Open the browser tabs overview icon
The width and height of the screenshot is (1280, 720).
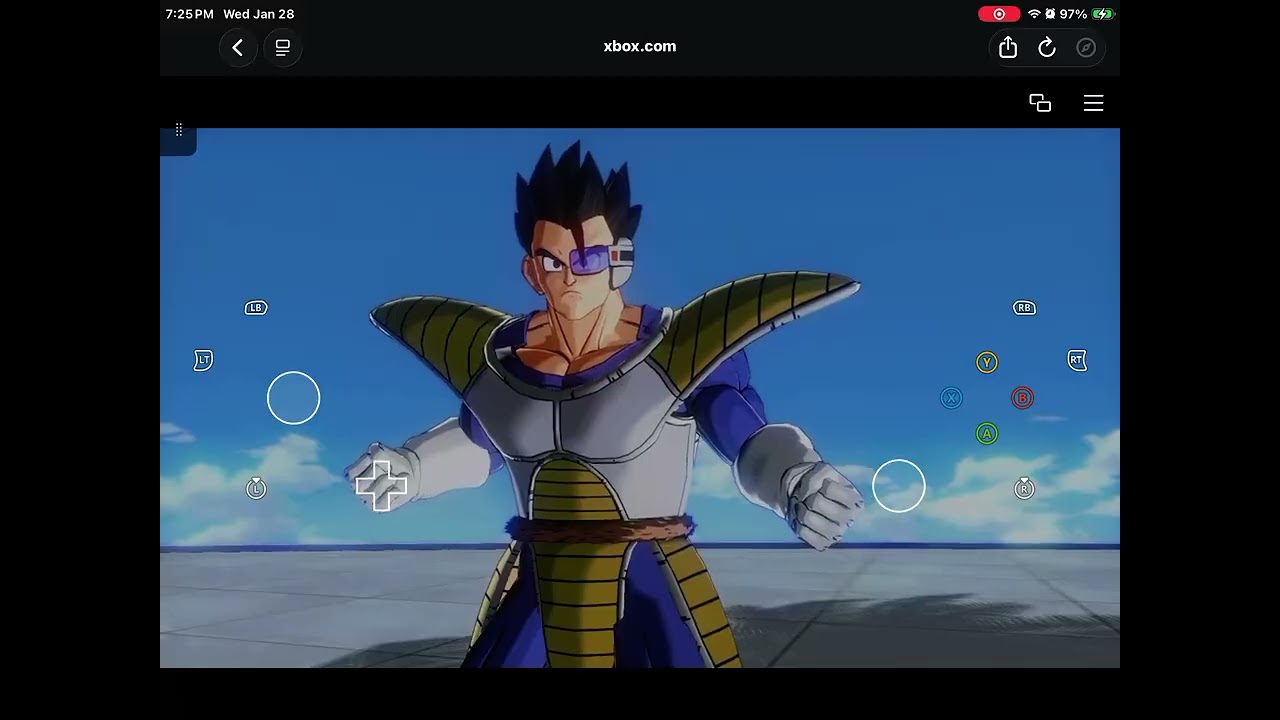283,47
